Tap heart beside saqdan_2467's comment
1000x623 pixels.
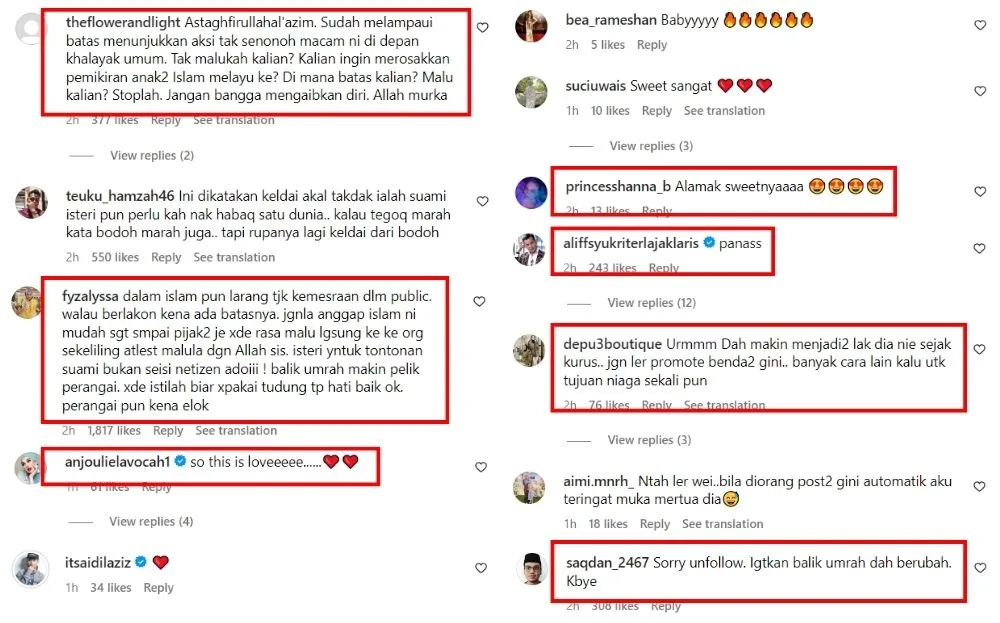click(980, 568)
